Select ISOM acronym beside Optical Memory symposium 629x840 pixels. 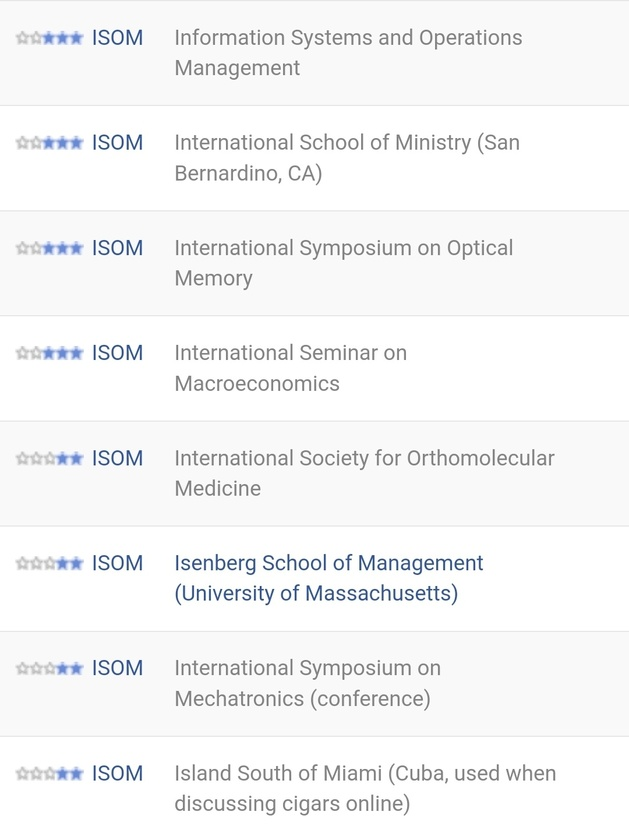point(117,248)
